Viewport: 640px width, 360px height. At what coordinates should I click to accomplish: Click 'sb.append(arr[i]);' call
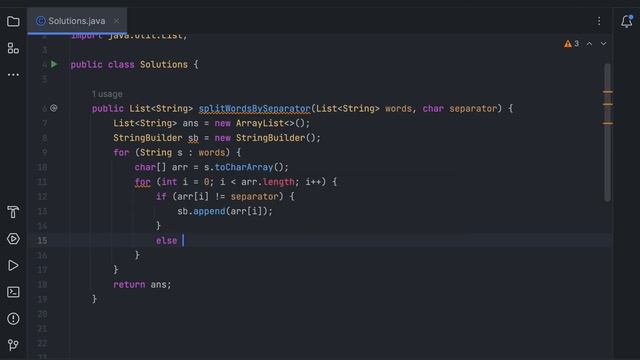(x=225, y=211)
